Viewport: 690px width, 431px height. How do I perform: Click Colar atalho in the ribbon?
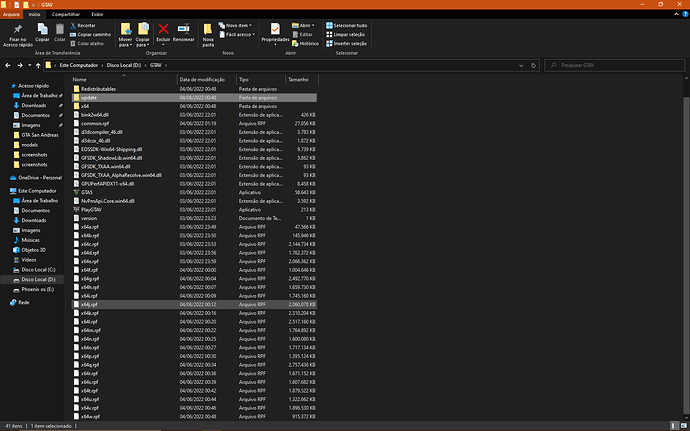[87, 44]
